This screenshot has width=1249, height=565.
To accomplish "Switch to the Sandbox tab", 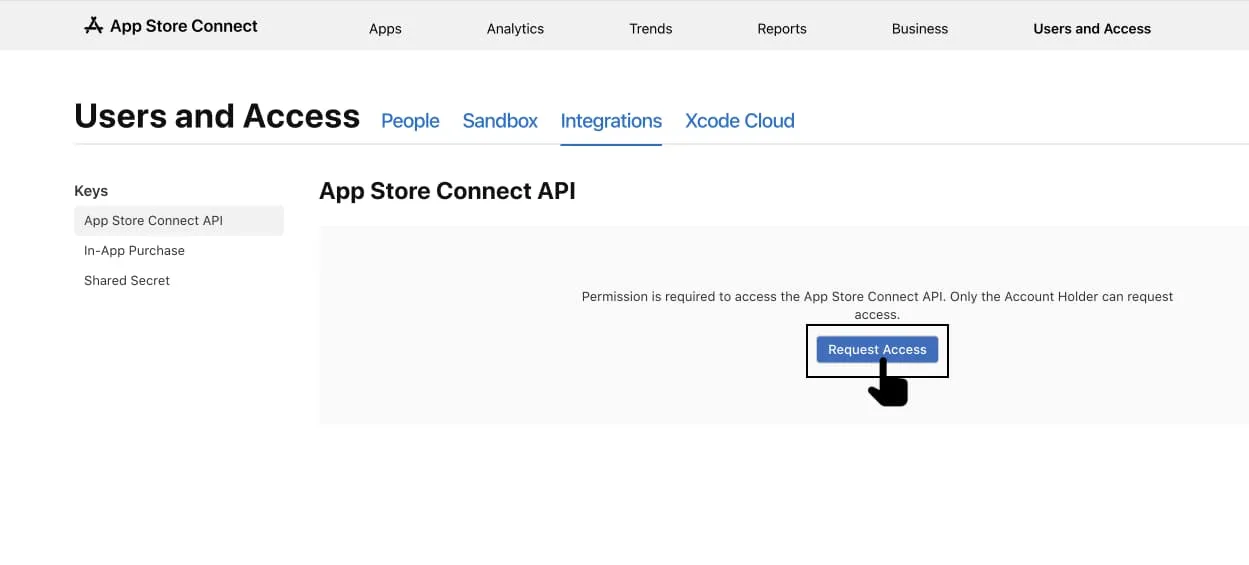I will coord(500,121).
